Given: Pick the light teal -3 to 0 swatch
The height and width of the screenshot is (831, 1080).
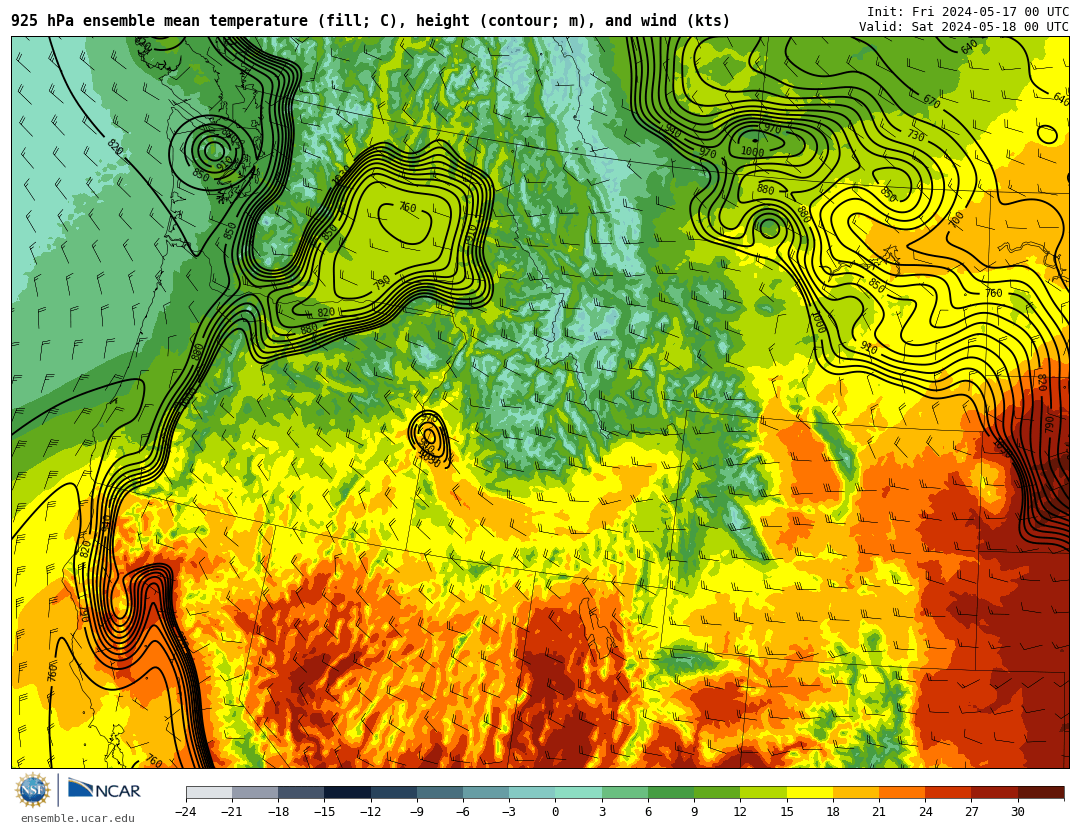Looking at the screenshot, I should point(532,792).
